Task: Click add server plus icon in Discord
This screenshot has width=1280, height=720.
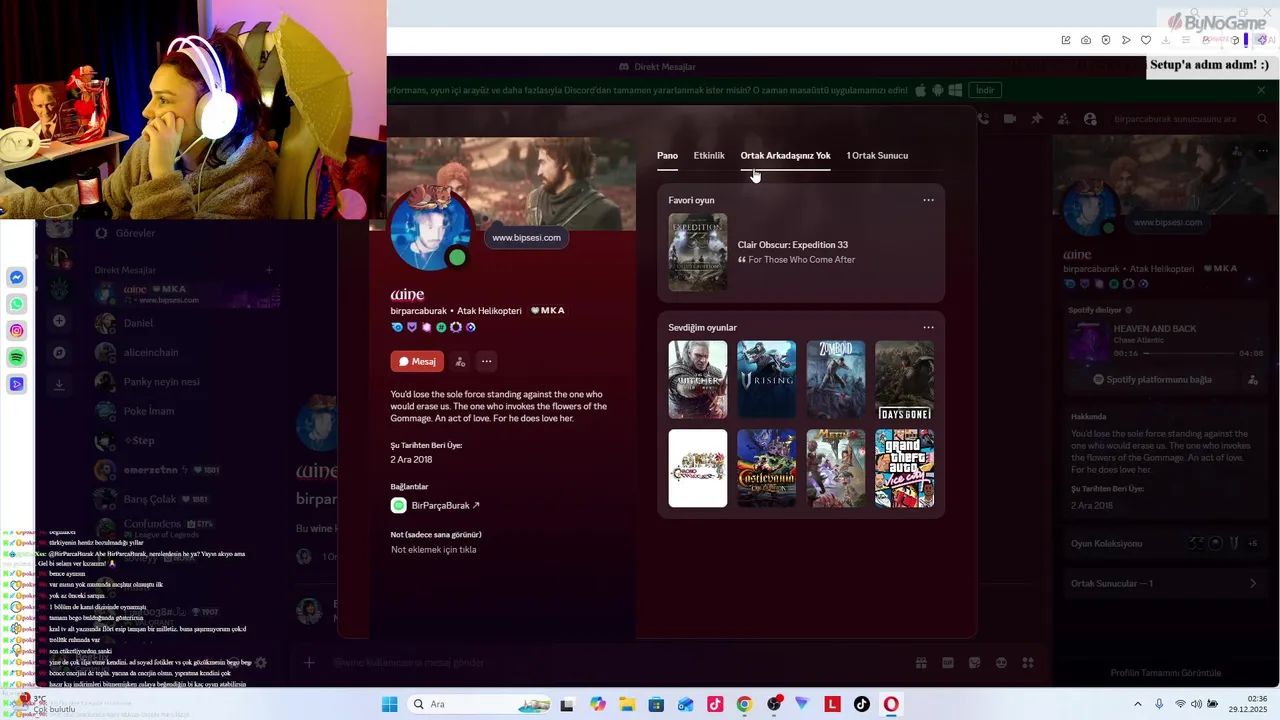Action: [59, 321]
